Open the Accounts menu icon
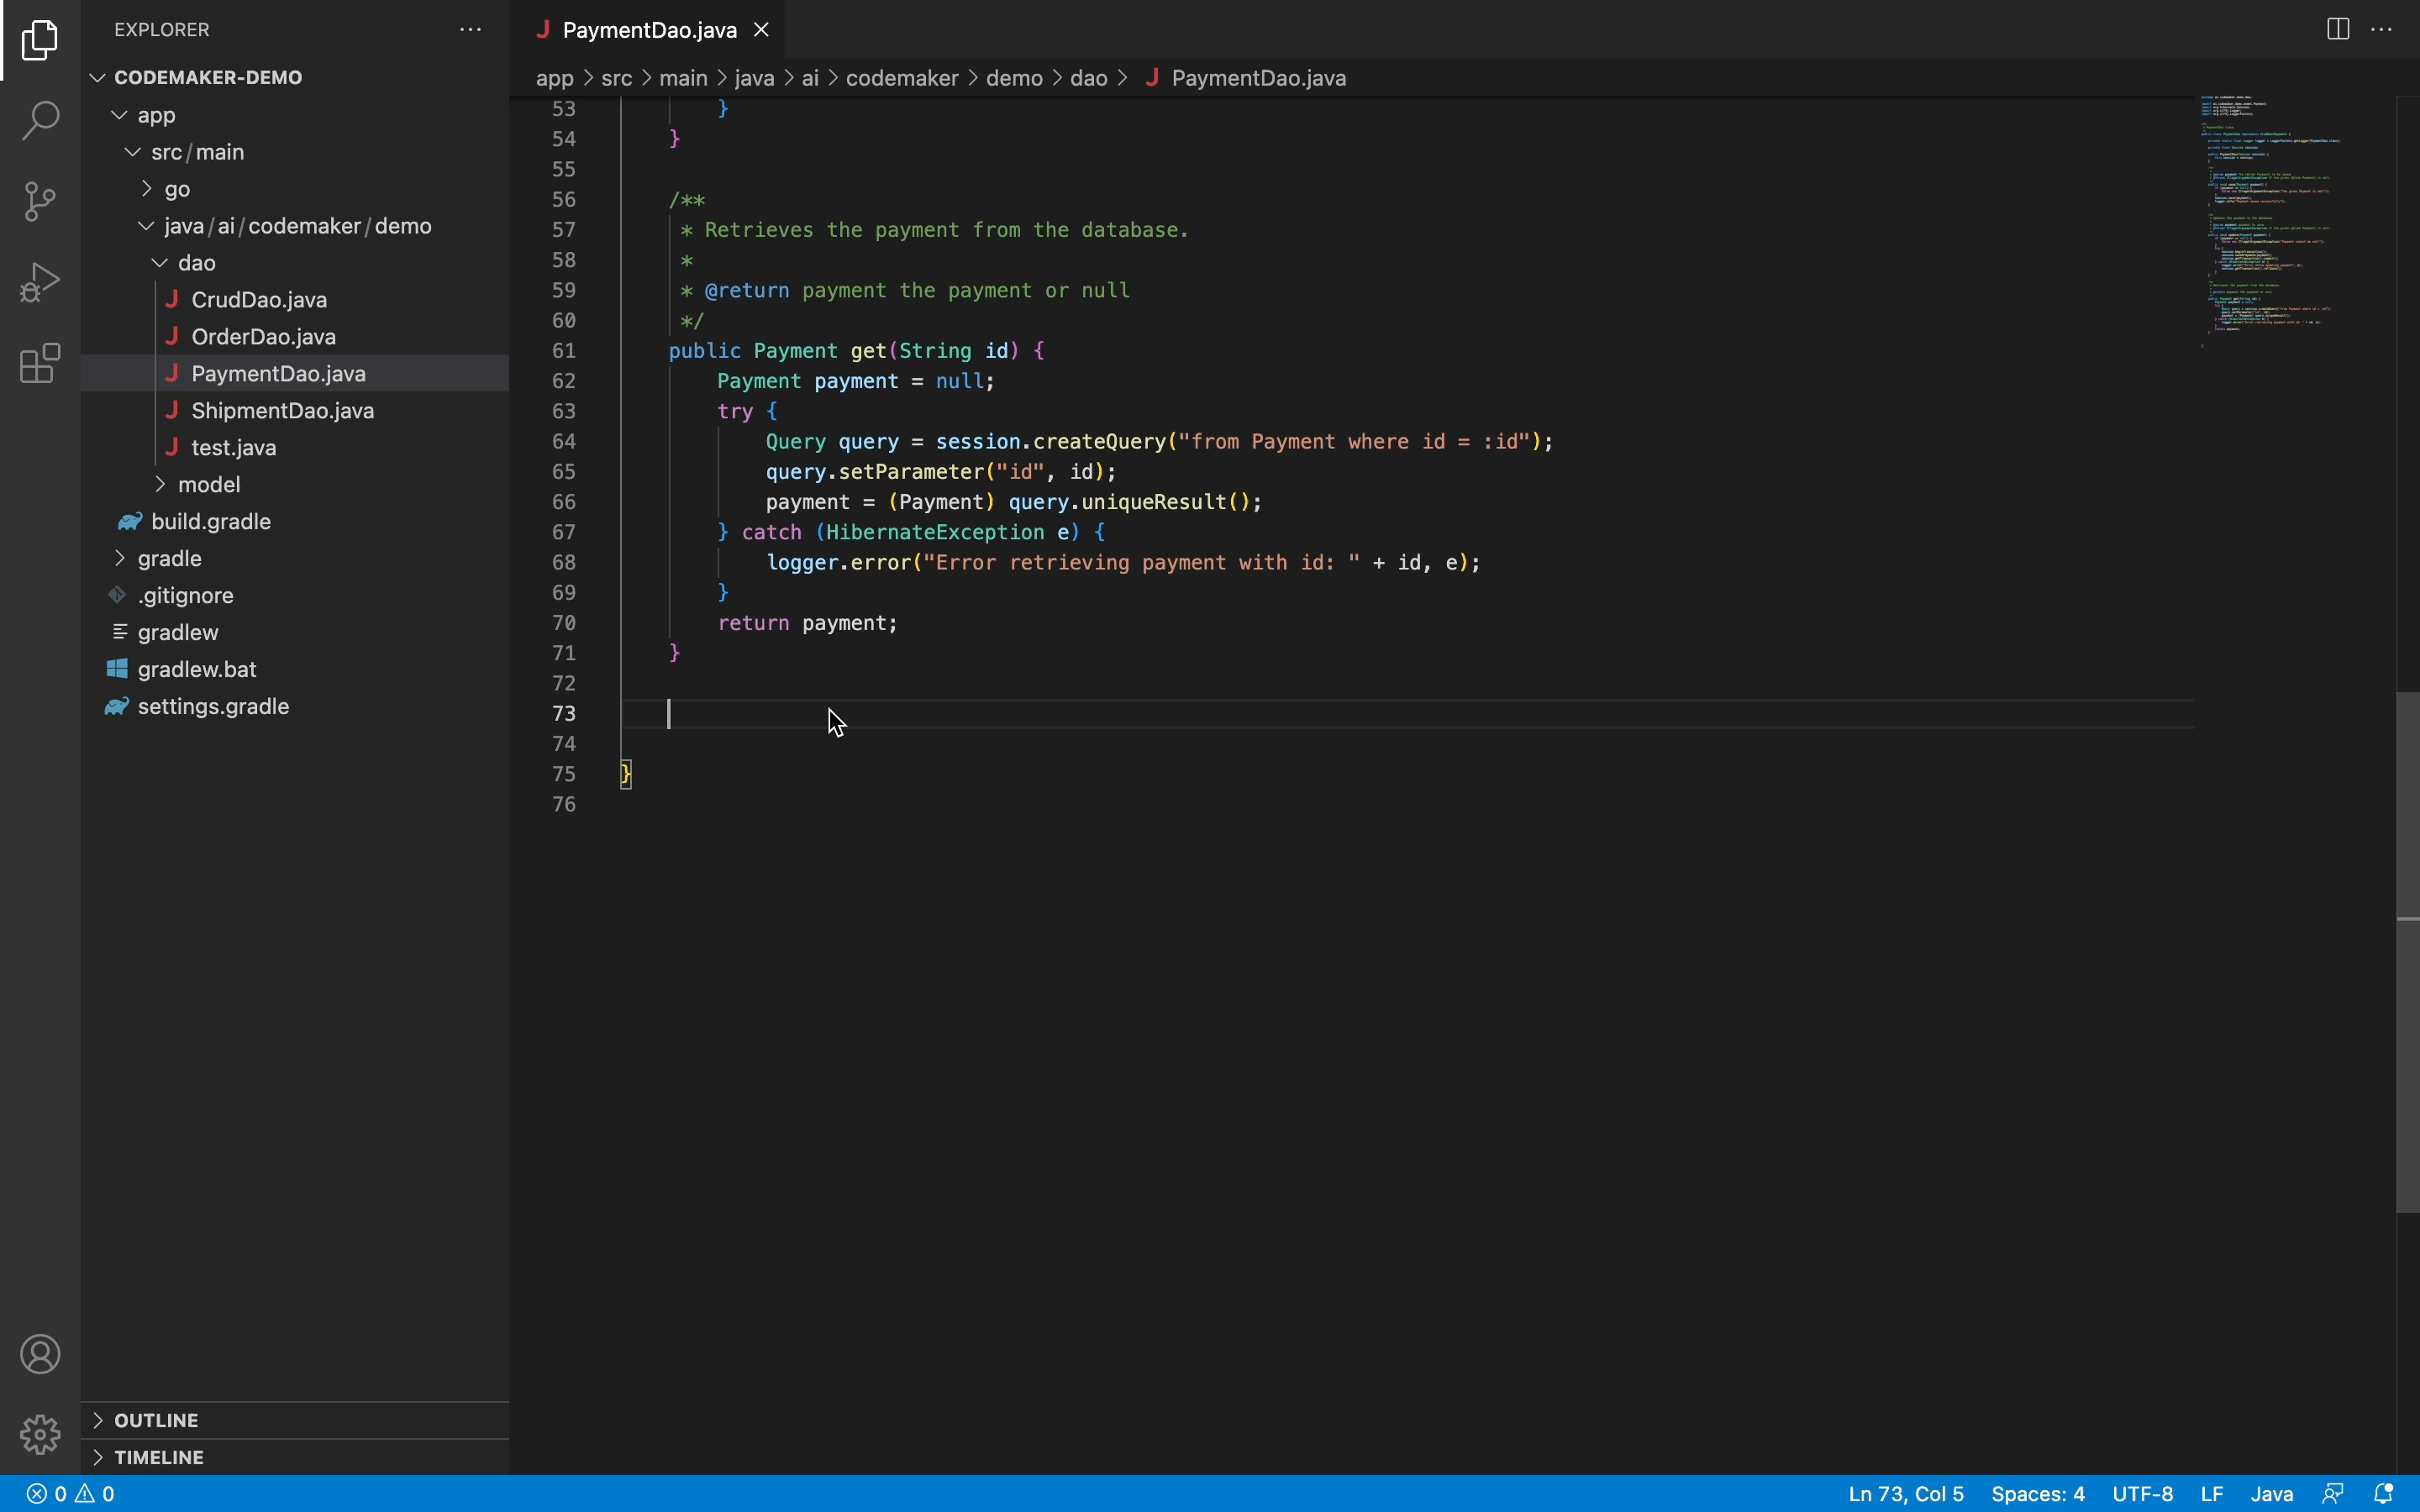 pyautogui.click(x=40, y=1354)
